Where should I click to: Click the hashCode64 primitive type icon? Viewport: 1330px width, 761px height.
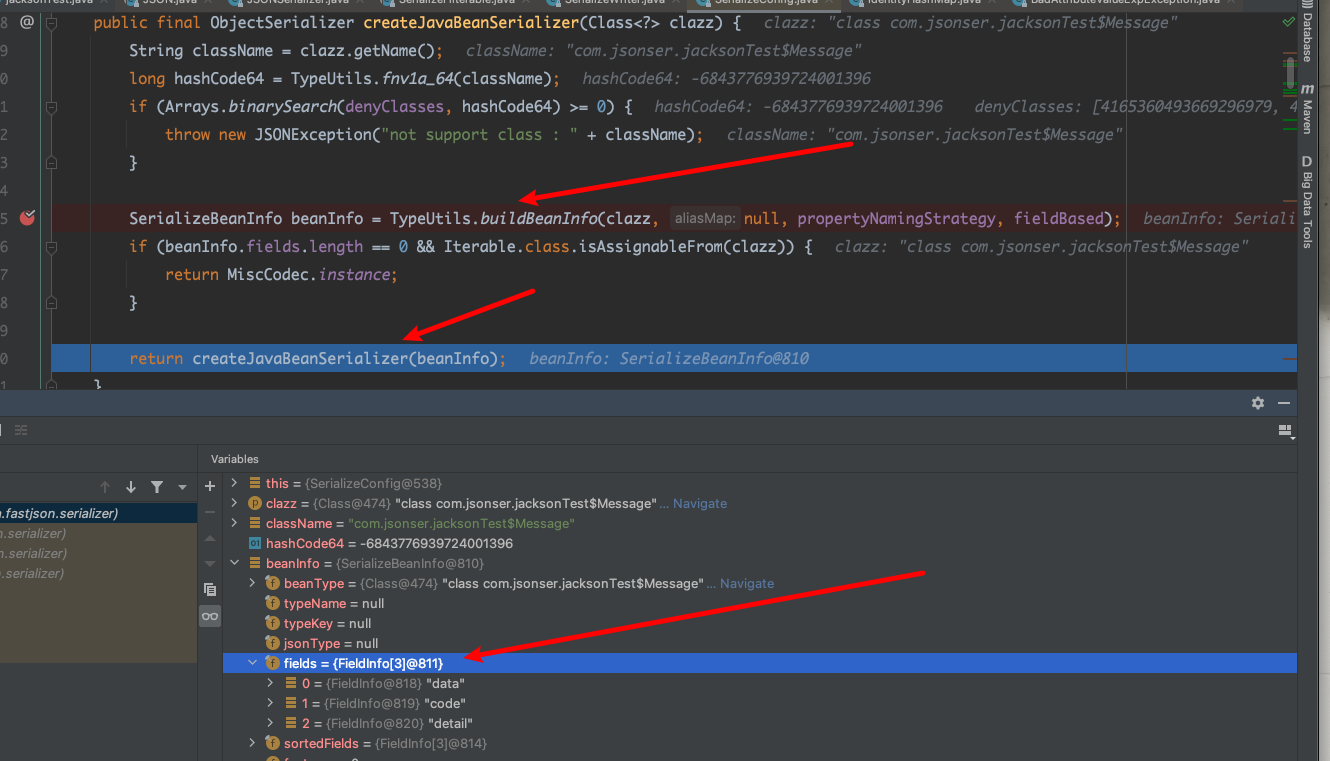pos(254,543)
